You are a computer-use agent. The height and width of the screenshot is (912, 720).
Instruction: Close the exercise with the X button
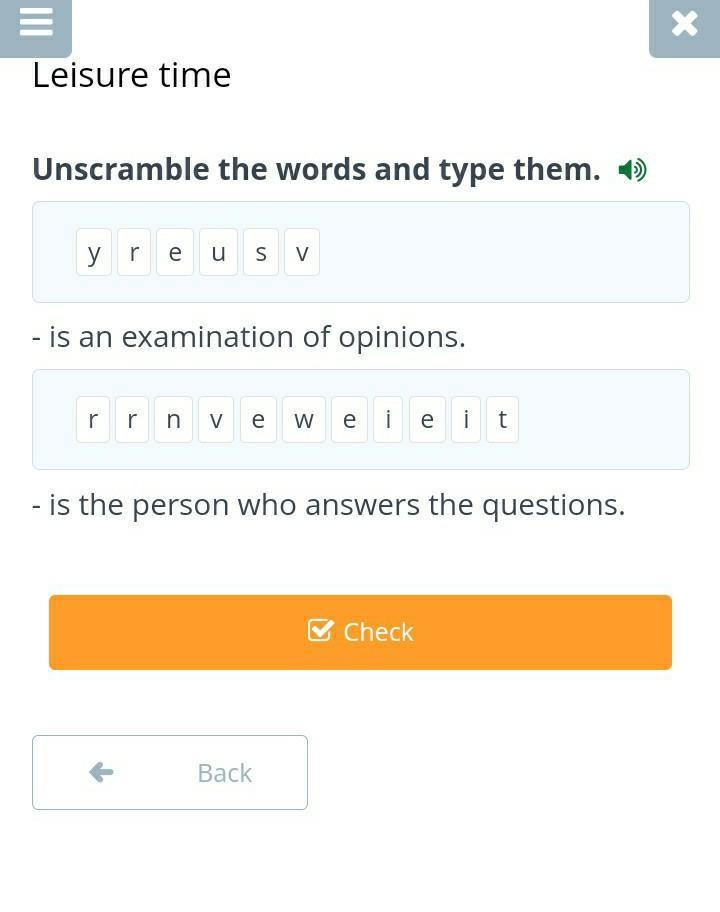(684, 24)
